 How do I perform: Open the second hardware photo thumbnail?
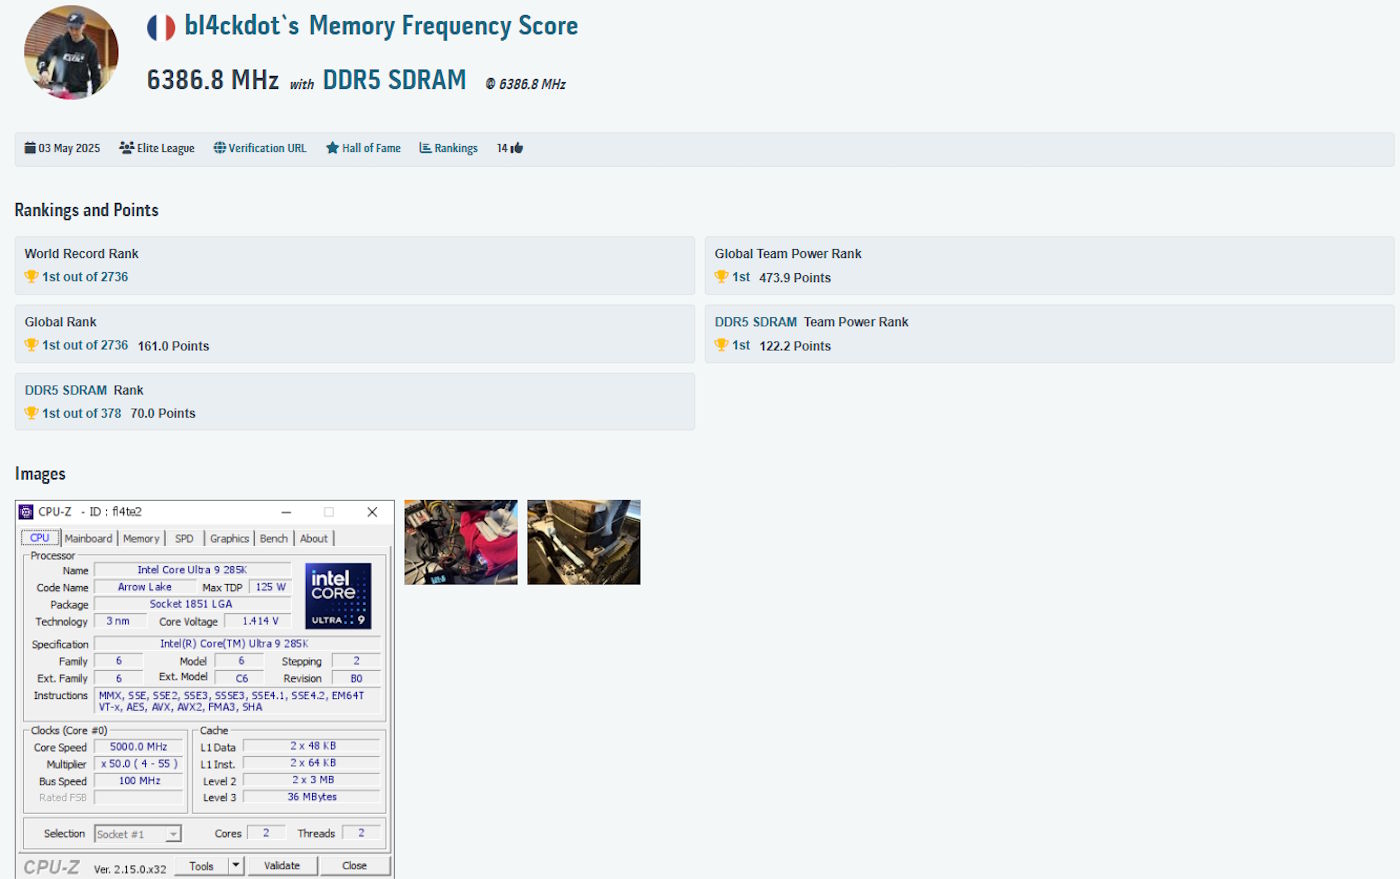[583, 542]
